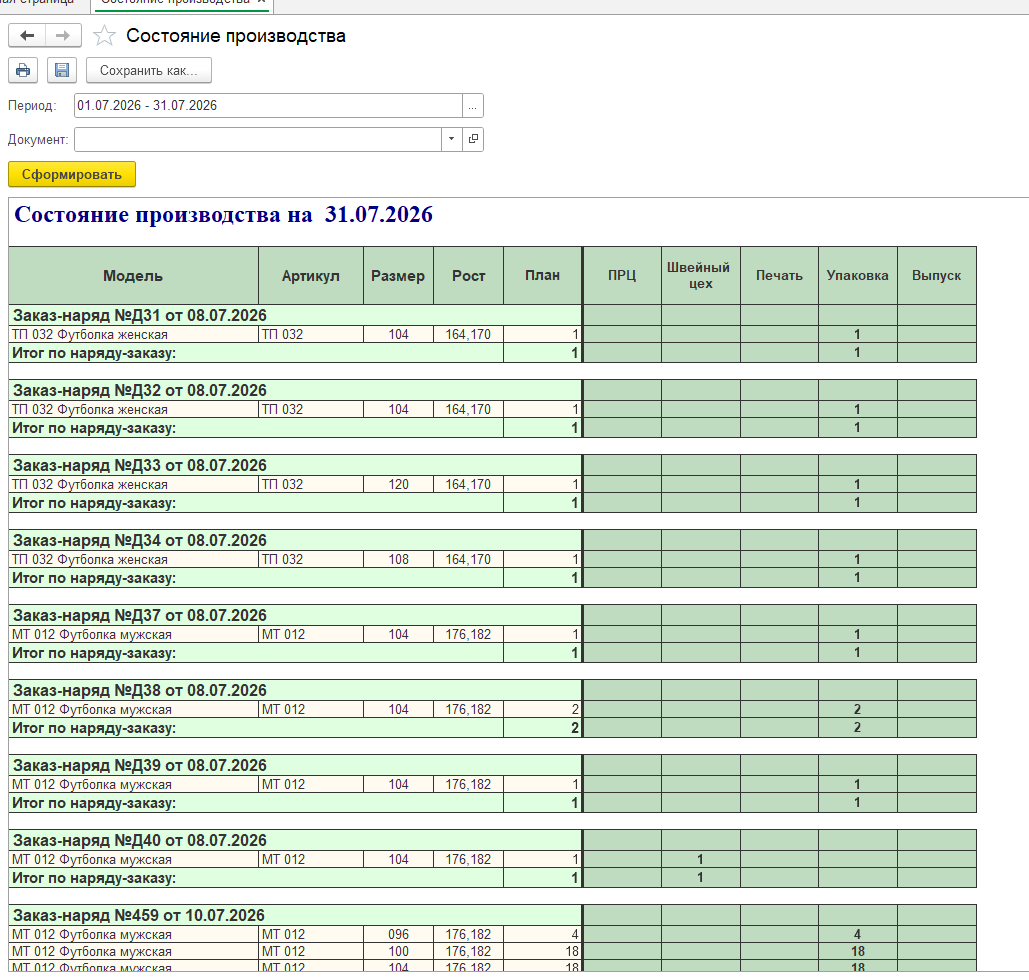
Task: Open period selection with ellipsis button
Action: (x=472, y=106)
